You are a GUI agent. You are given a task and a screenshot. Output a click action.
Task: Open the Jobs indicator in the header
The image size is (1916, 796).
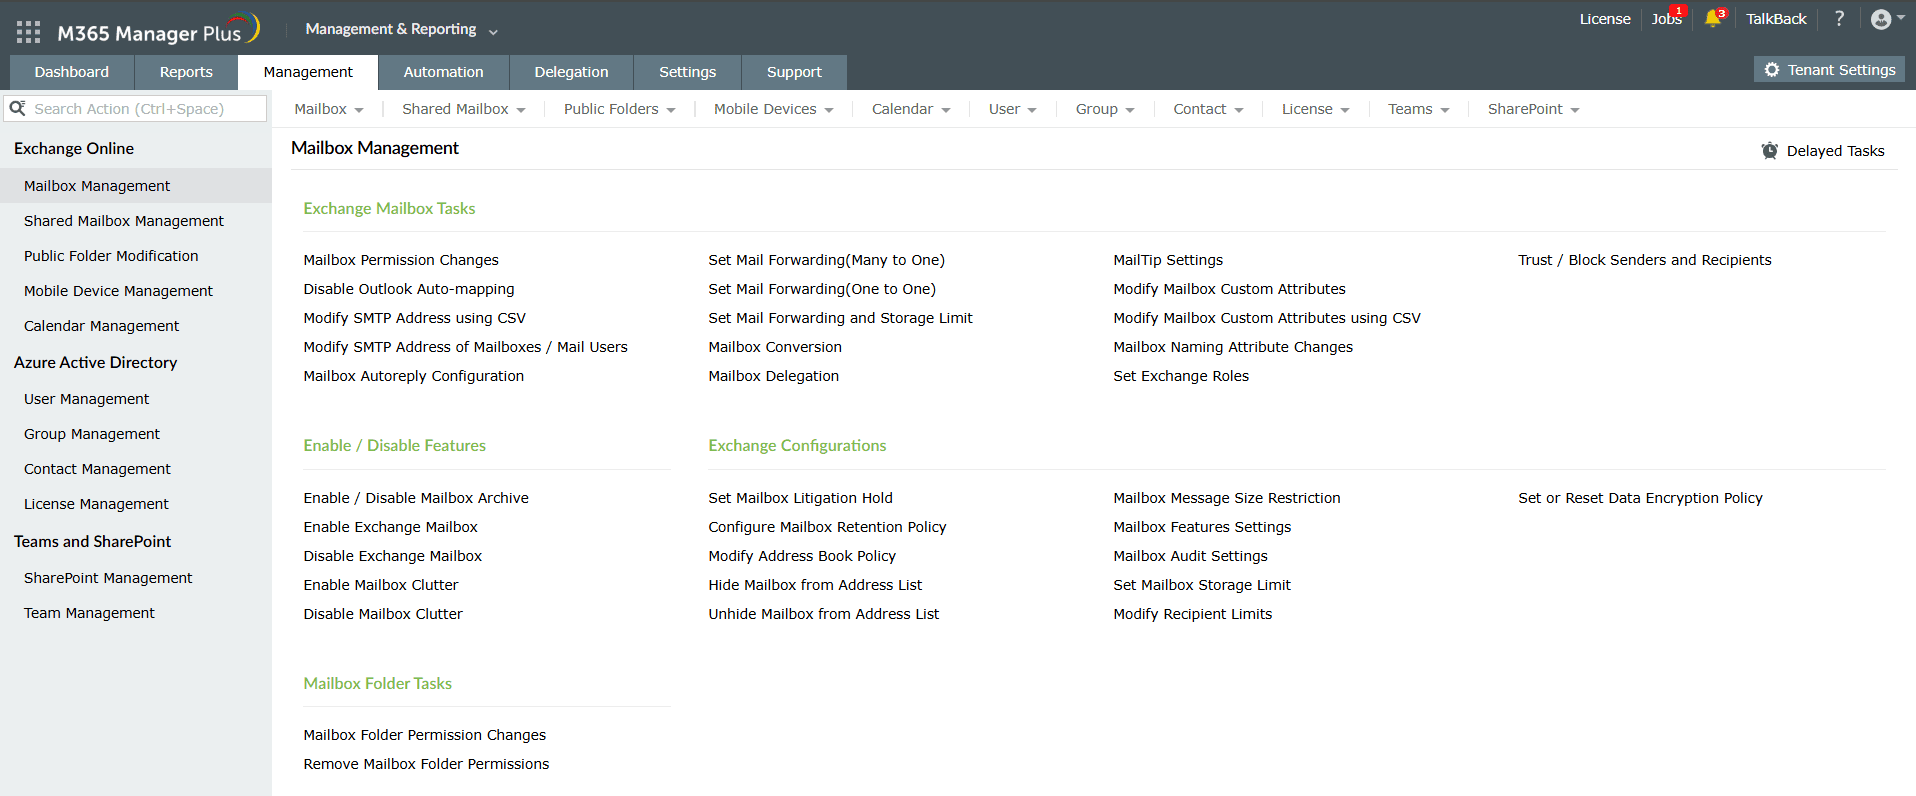click(1666, 19)
